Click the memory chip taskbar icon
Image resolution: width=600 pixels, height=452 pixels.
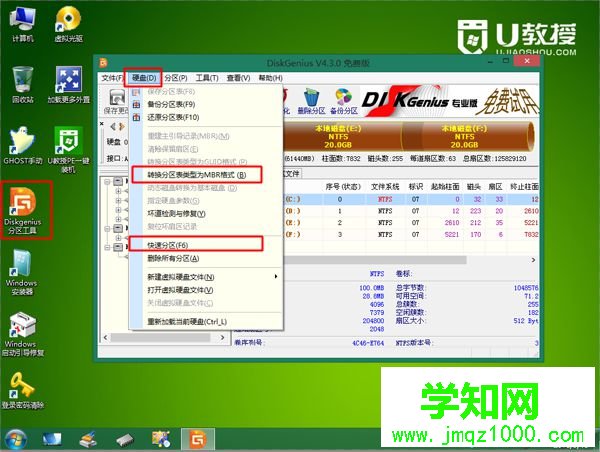[x=125, y=439]
